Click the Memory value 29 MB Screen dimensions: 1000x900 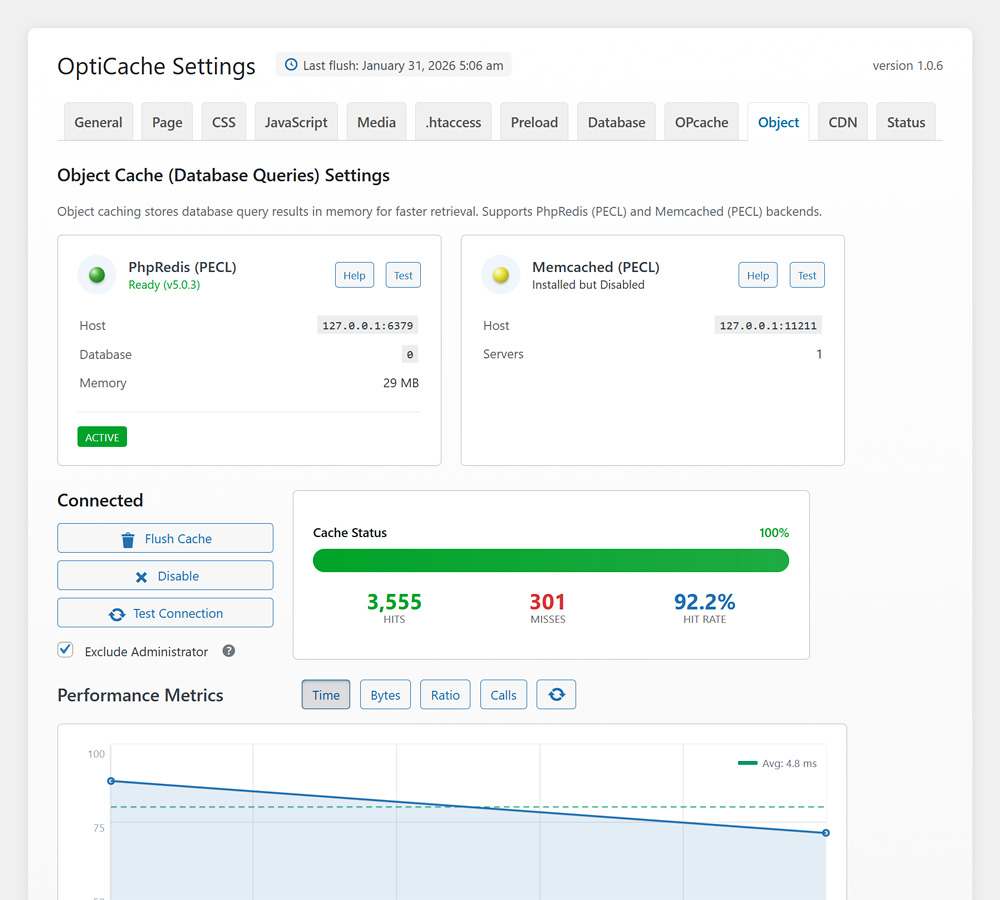click(401, 383)
